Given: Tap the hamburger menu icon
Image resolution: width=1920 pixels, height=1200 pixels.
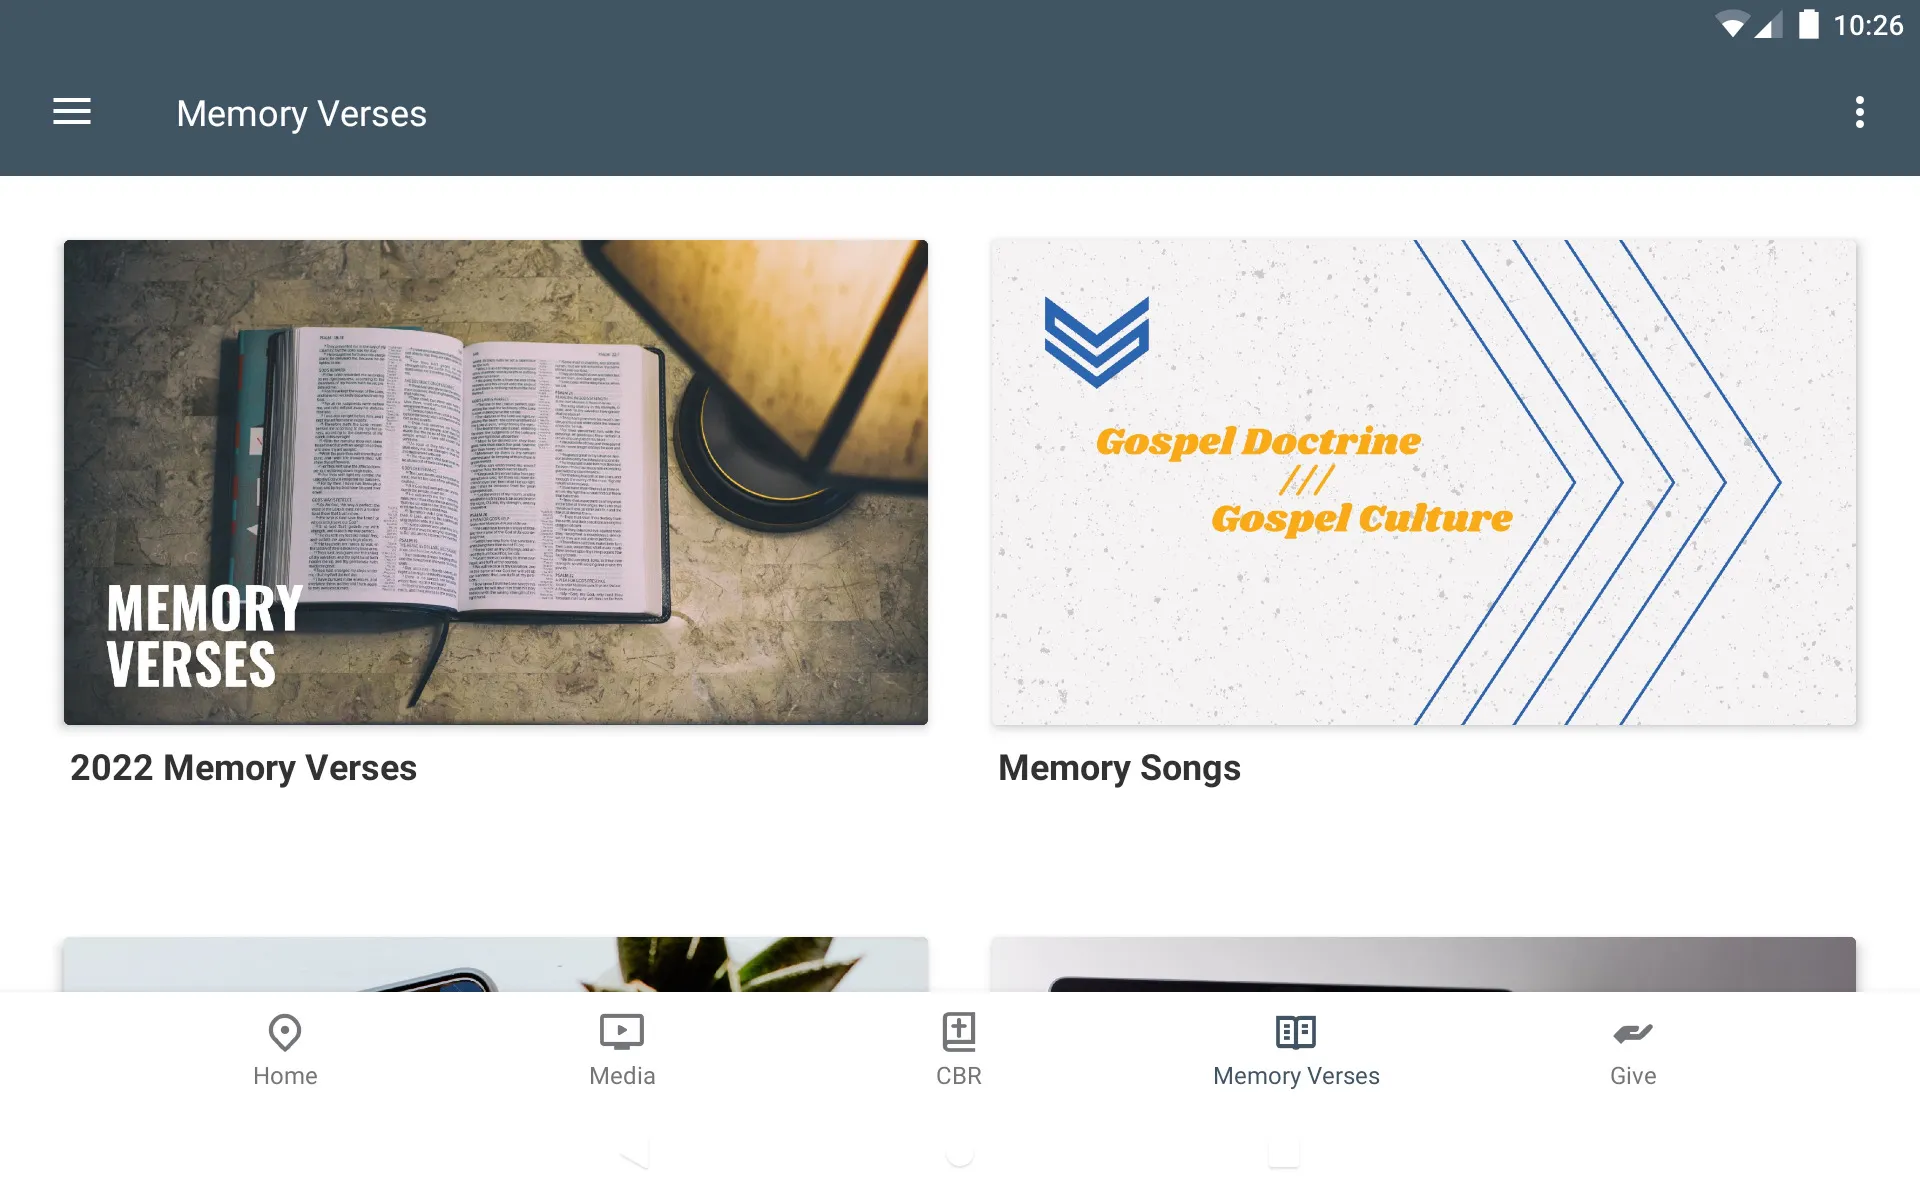Looking at the screenshot, I should tap(72, 113).
